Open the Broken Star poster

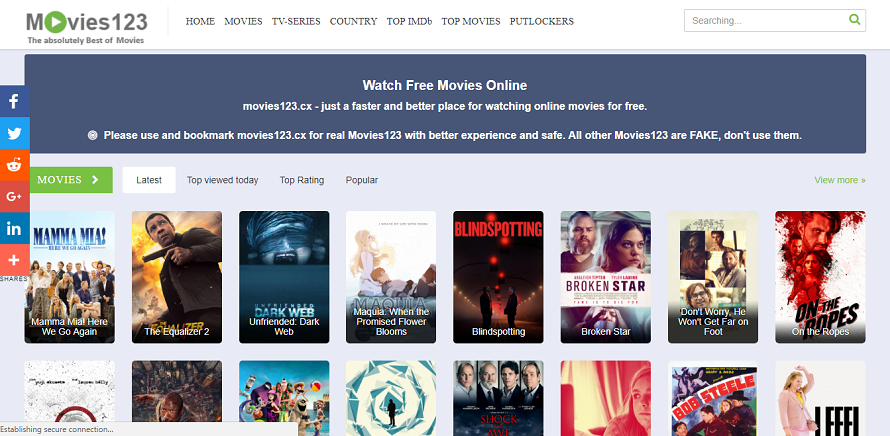coord(606,277)
